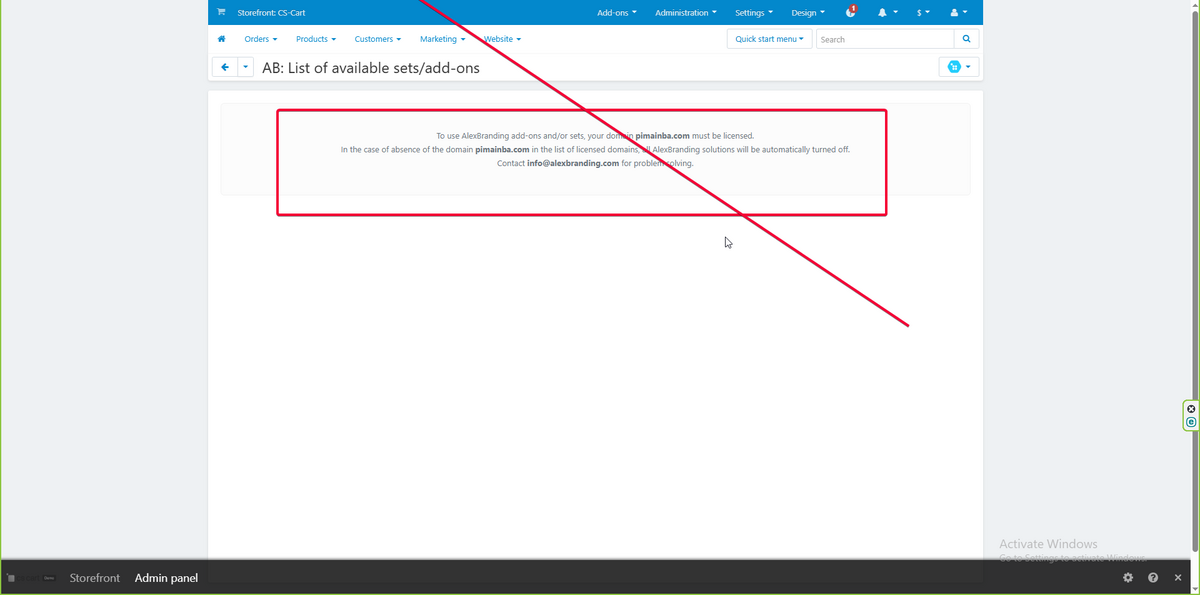Click the home icon in navigation bar
The image size is (1200, 595).
coord(221,39)
